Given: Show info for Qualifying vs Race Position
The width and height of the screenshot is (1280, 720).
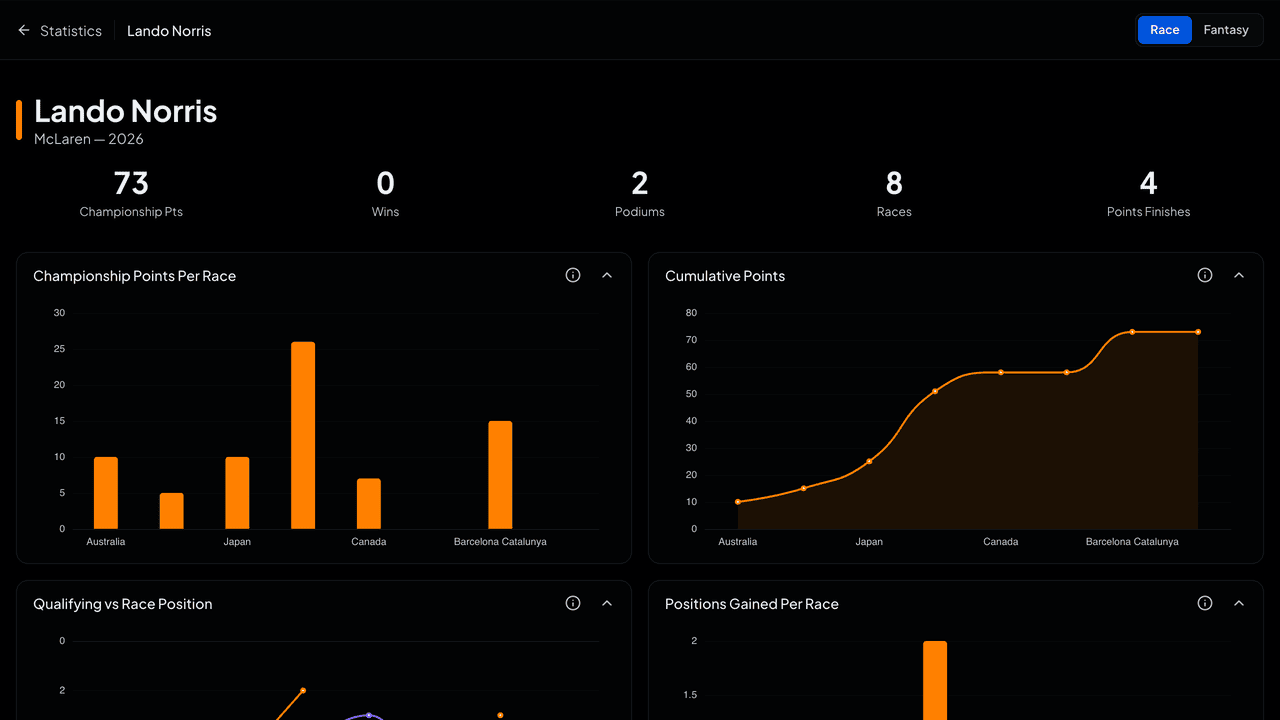Looking at the screenshot, I should (x=573, y=603).
